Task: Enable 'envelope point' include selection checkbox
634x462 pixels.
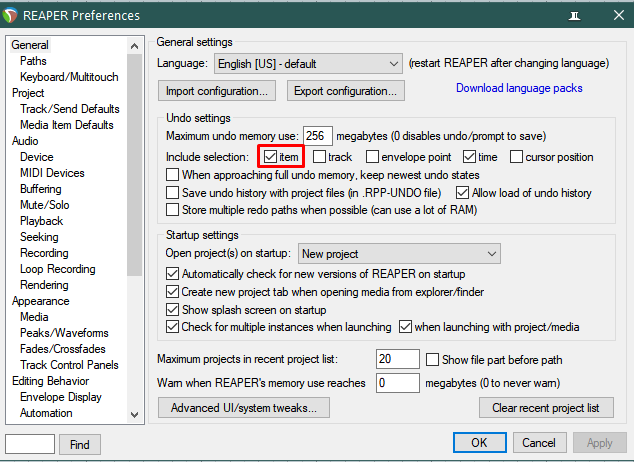Action: point(372,157)
